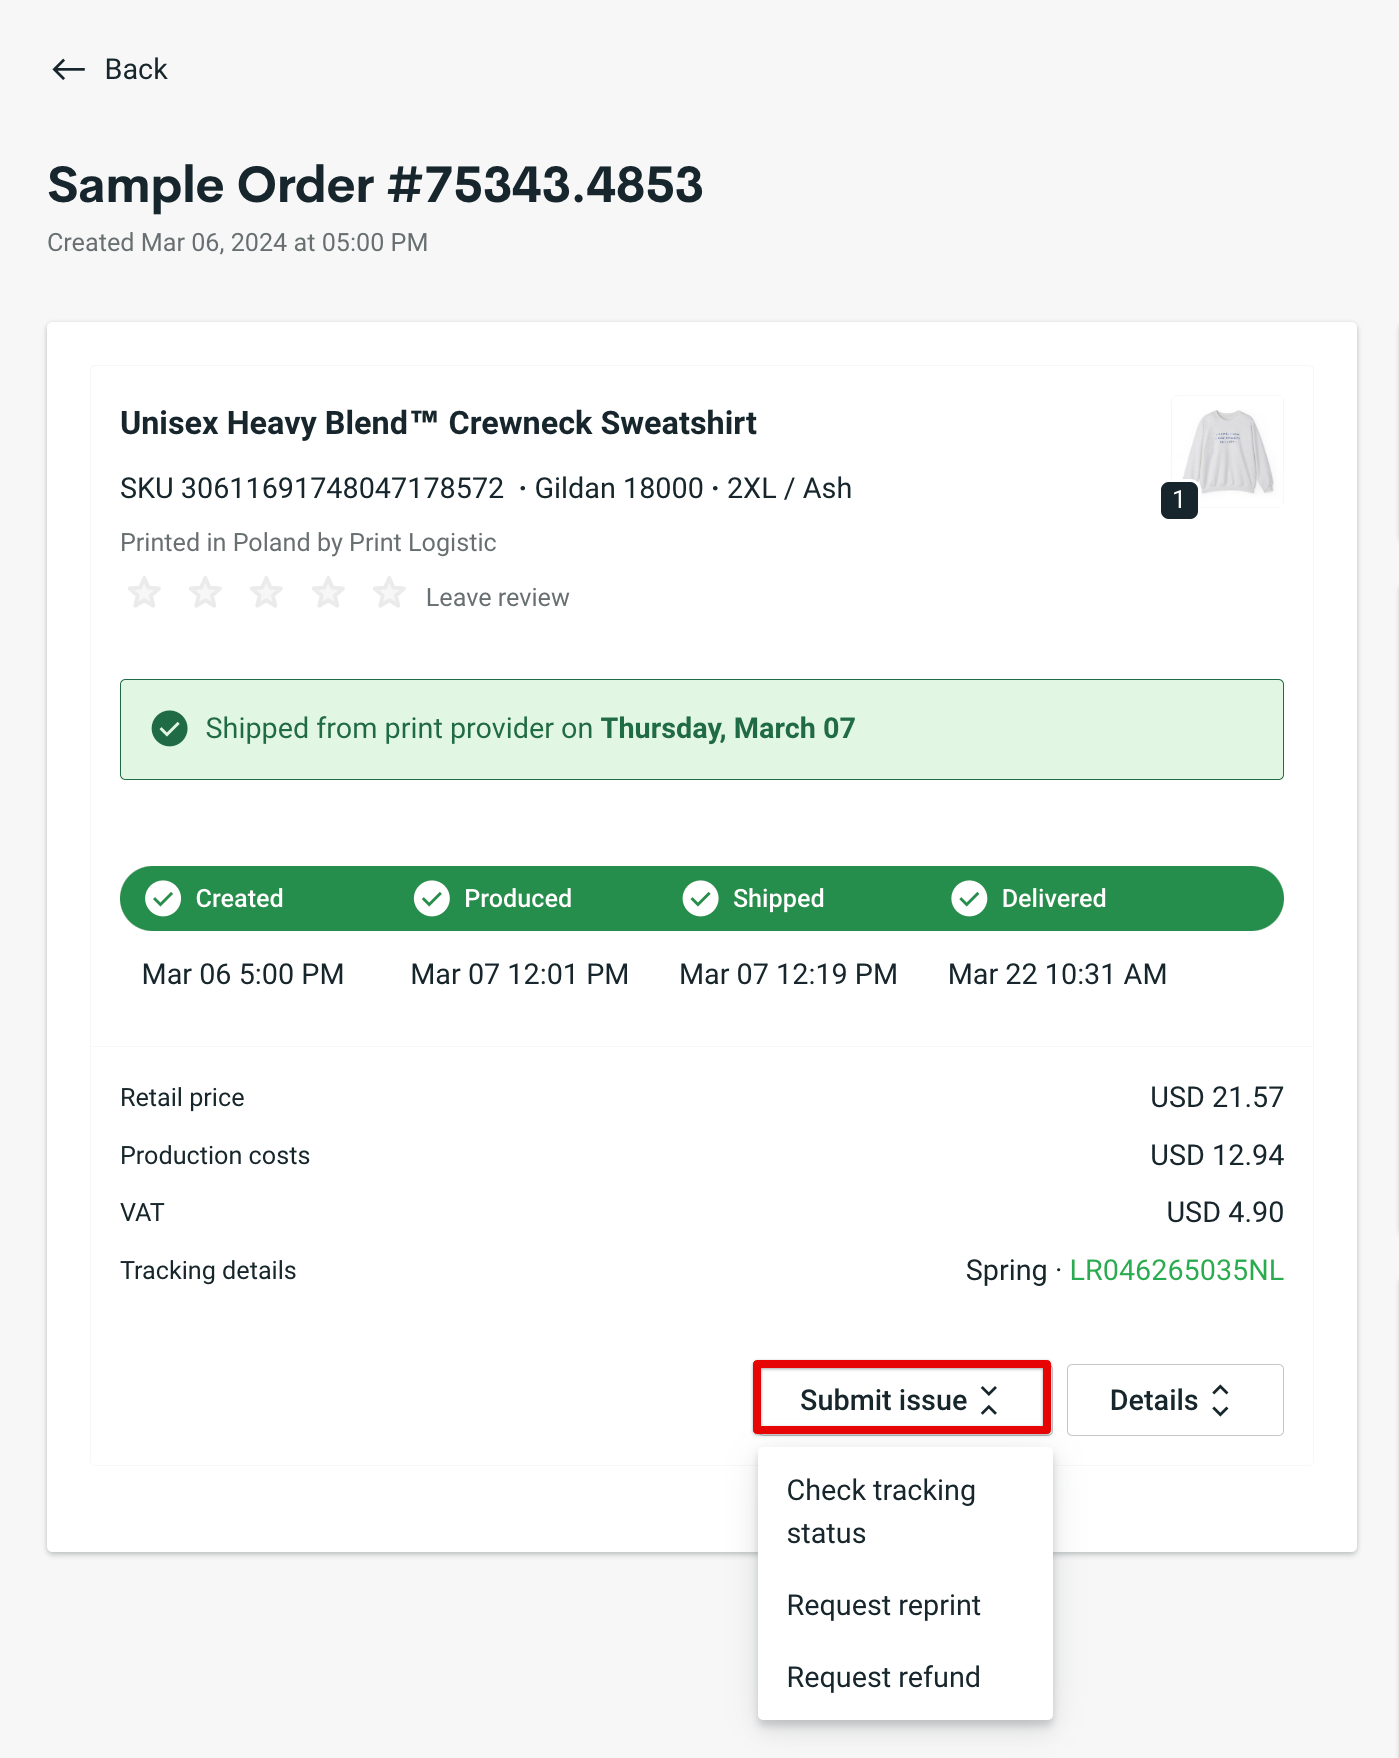This screenshot has height=1758, width=1399.
Task: Select the first rating star
Action: 144,592
